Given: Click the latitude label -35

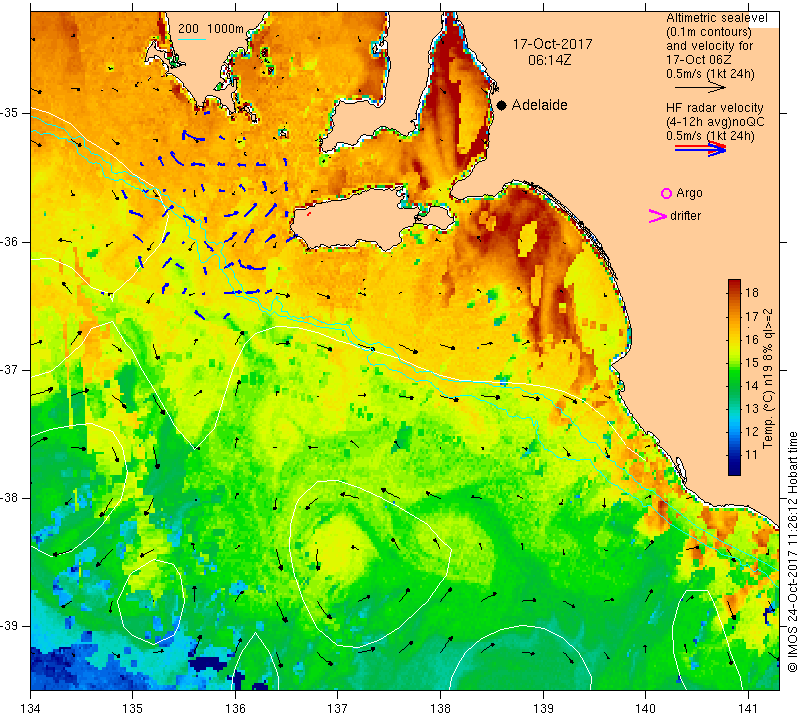Looking at the screenshot, I should [9, 113].
